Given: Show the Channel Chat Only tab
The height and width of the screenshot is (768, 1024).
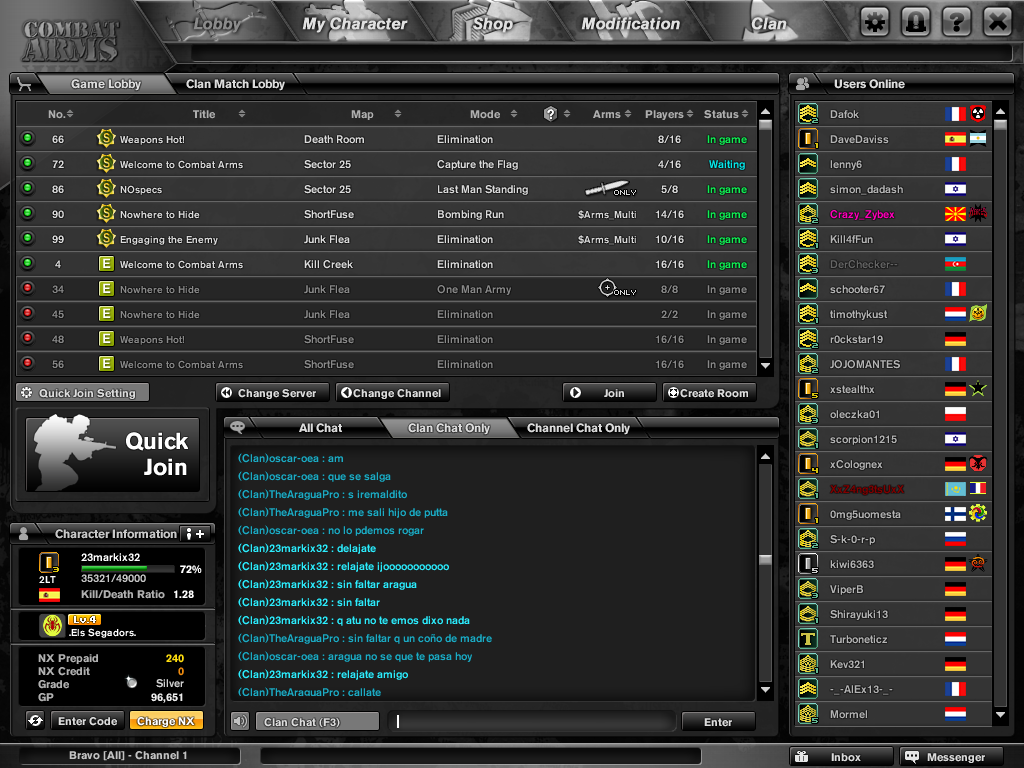Looking at the screenshot, I should coord(578,428).
